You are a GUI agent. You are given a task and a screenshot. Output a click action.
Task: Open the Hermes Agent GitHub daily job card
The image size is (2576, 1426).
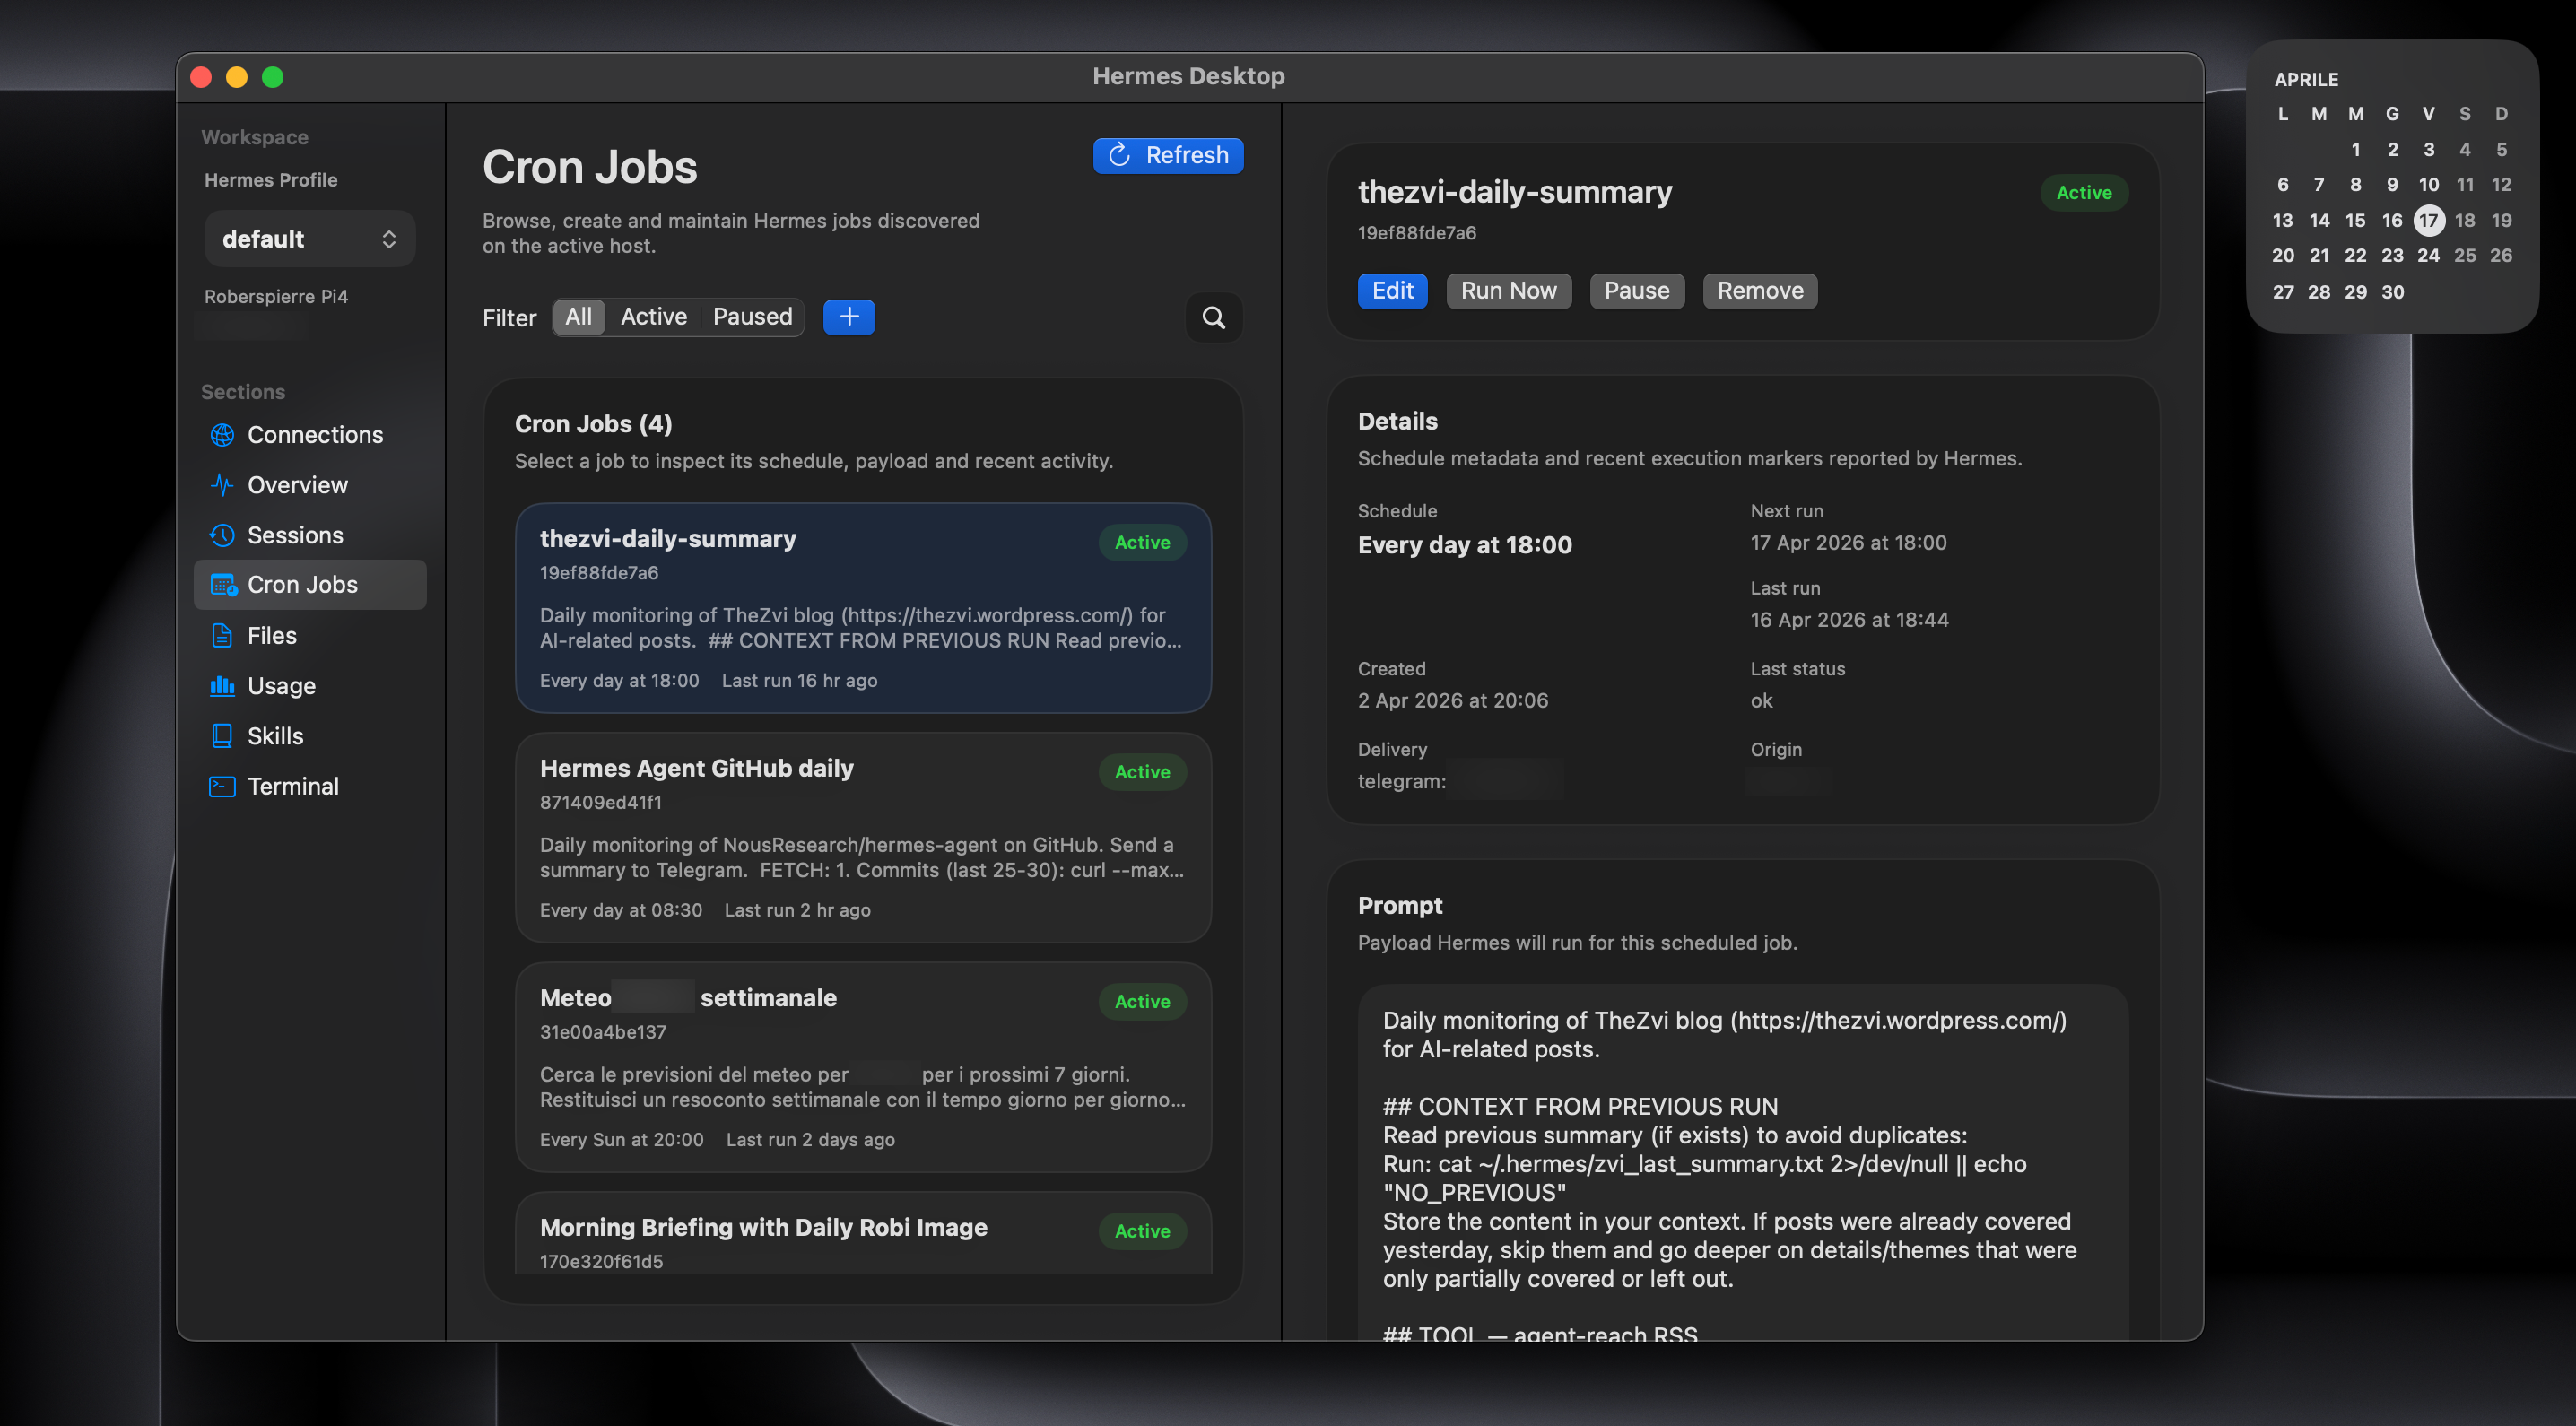[863, 838]
